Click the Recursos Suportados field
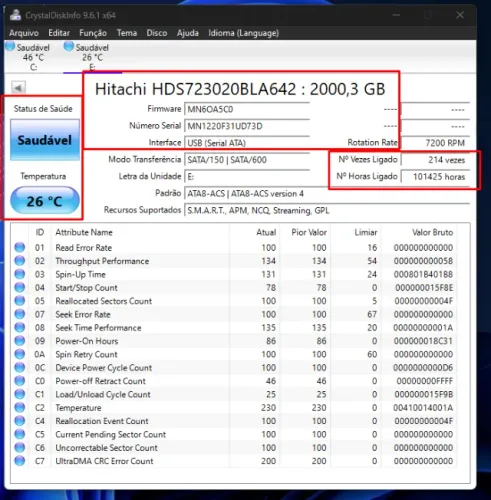Viewport: 491px width, 500px height. coord(327,210)
